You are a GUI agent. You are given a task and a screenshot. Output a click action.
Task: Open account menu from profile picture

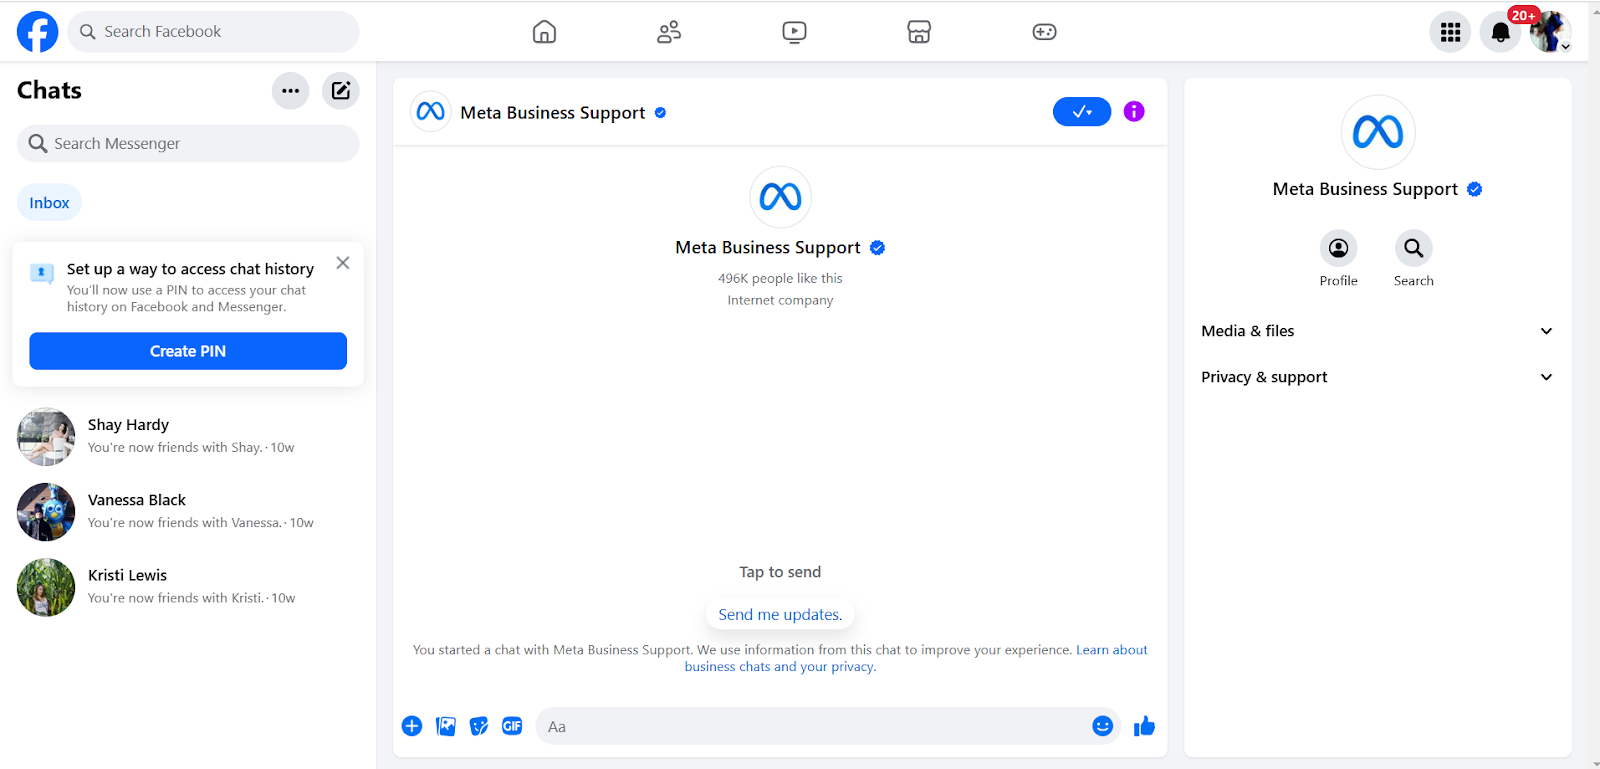click(x=1549, y=32)
